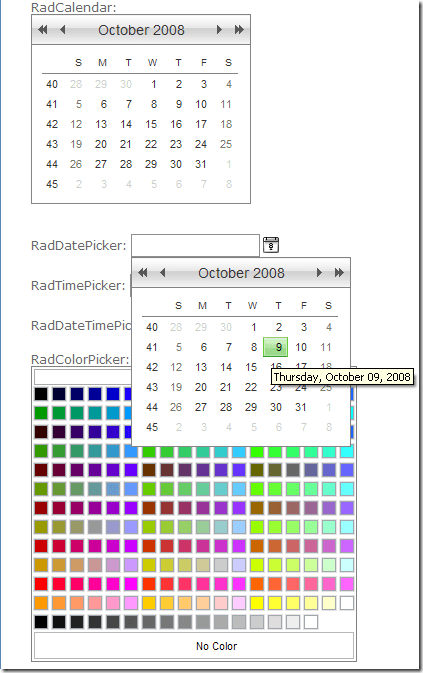423x673 pixels.
Task: Select Friday column header F in RadCalendar
Action: (x=204, y=63)
